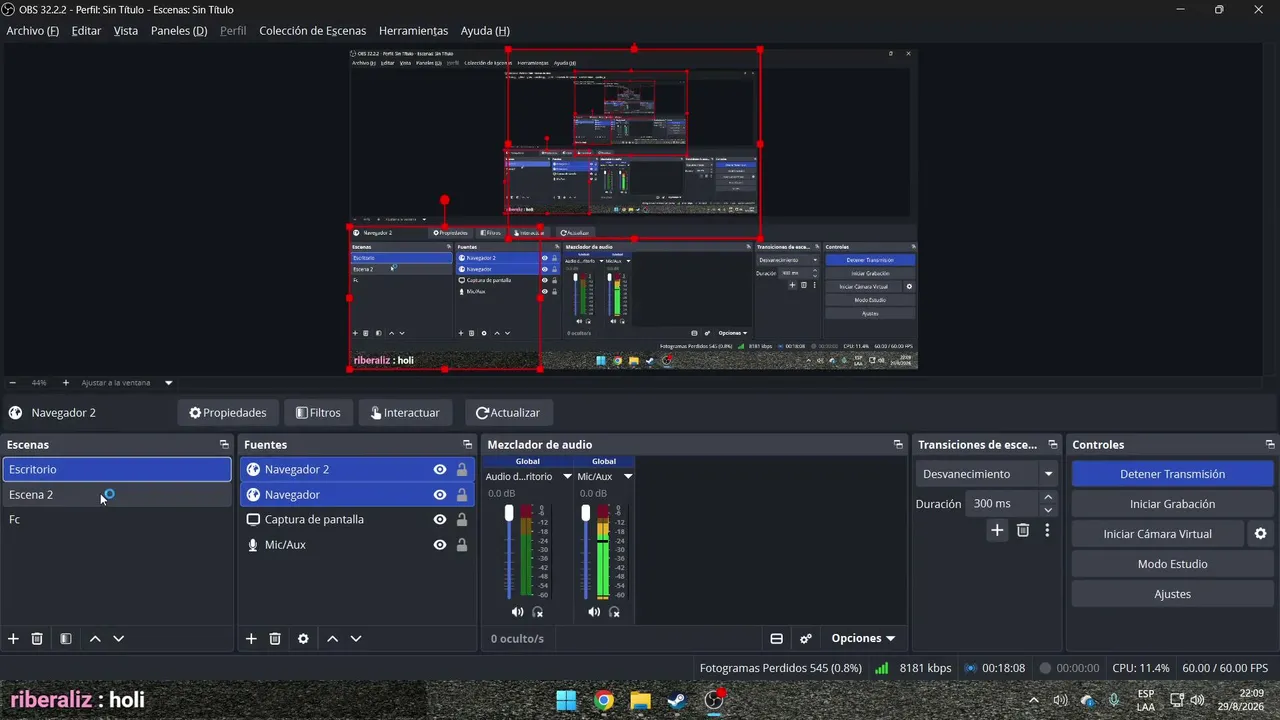The height and width of the screenshot is (720, 1280).
Task: Increase the transition duration with the up arrow
Action: pyautogui.click(x=1048, y=498)
